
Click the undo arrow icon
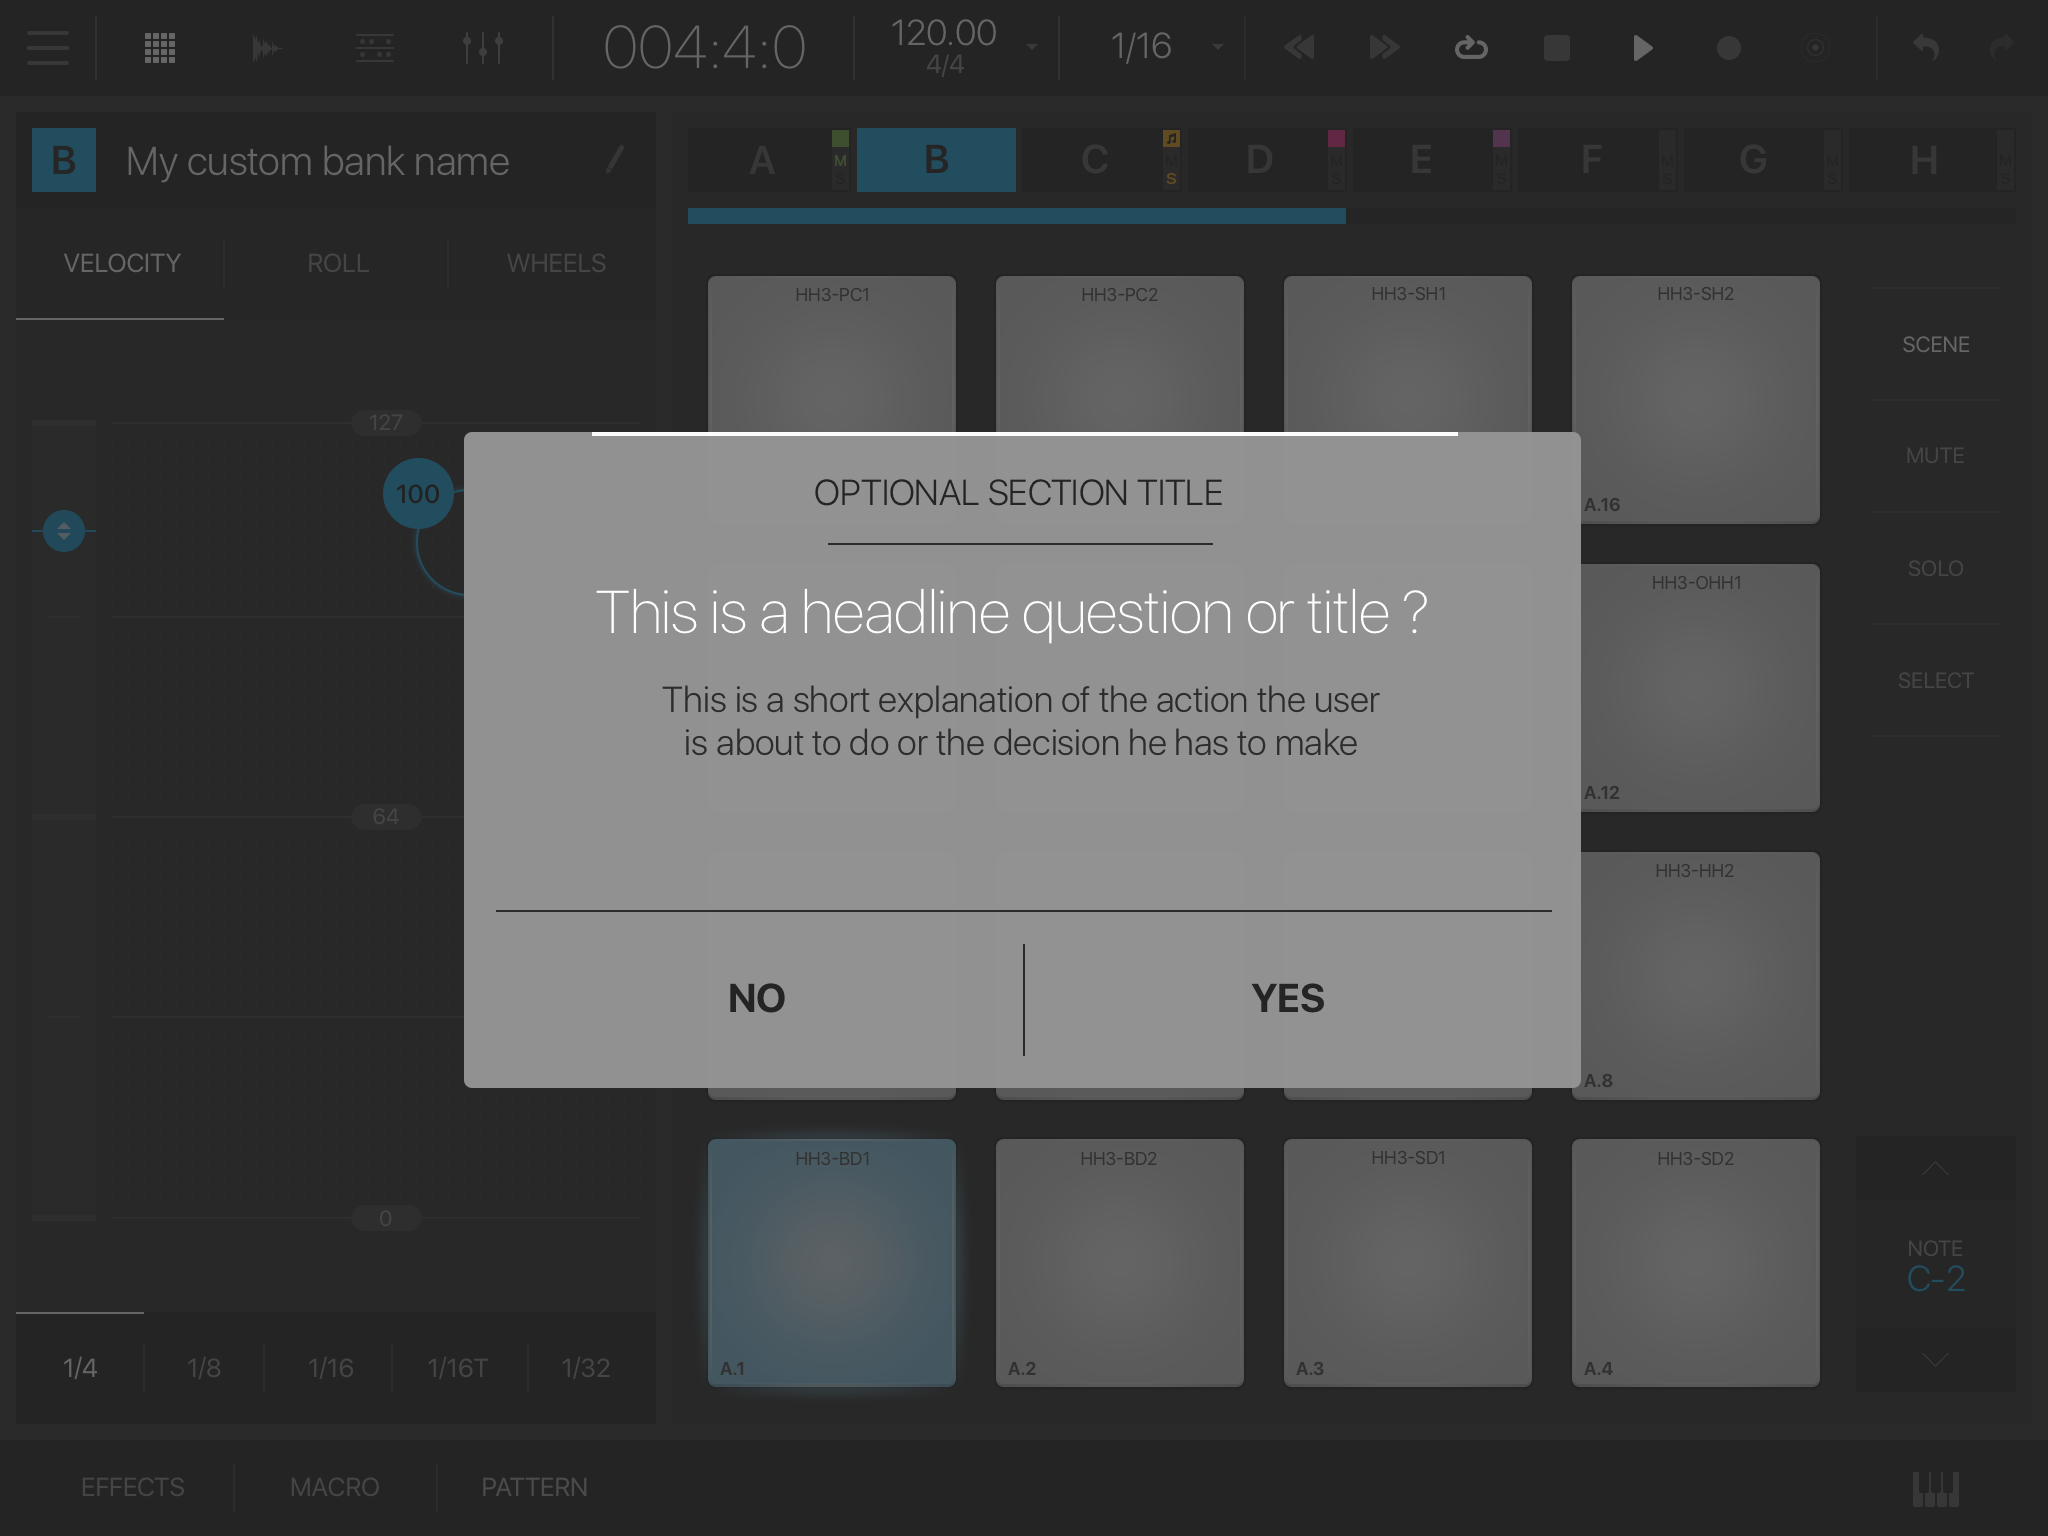coord(1925,47)
